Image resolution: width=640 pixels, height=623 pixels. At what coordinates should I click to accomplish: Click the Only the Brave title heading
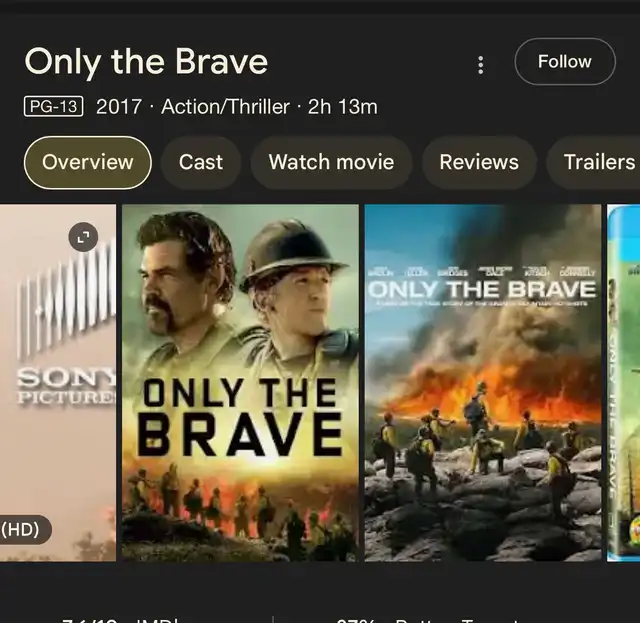point(146,62)
